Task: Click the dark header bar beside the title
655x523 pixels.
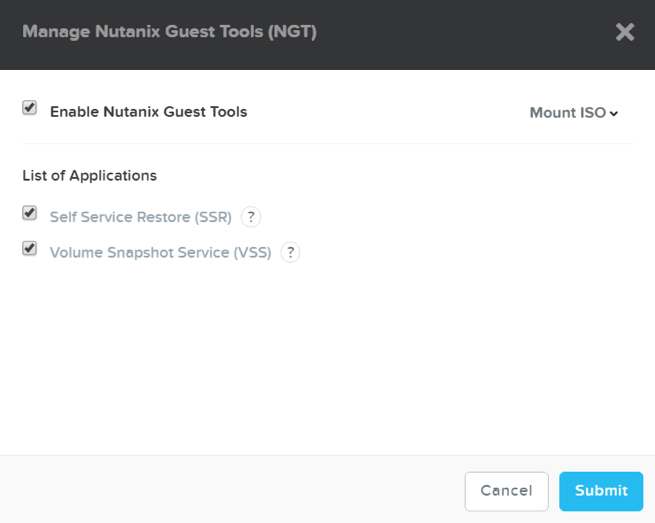Action: coord(460,32)
